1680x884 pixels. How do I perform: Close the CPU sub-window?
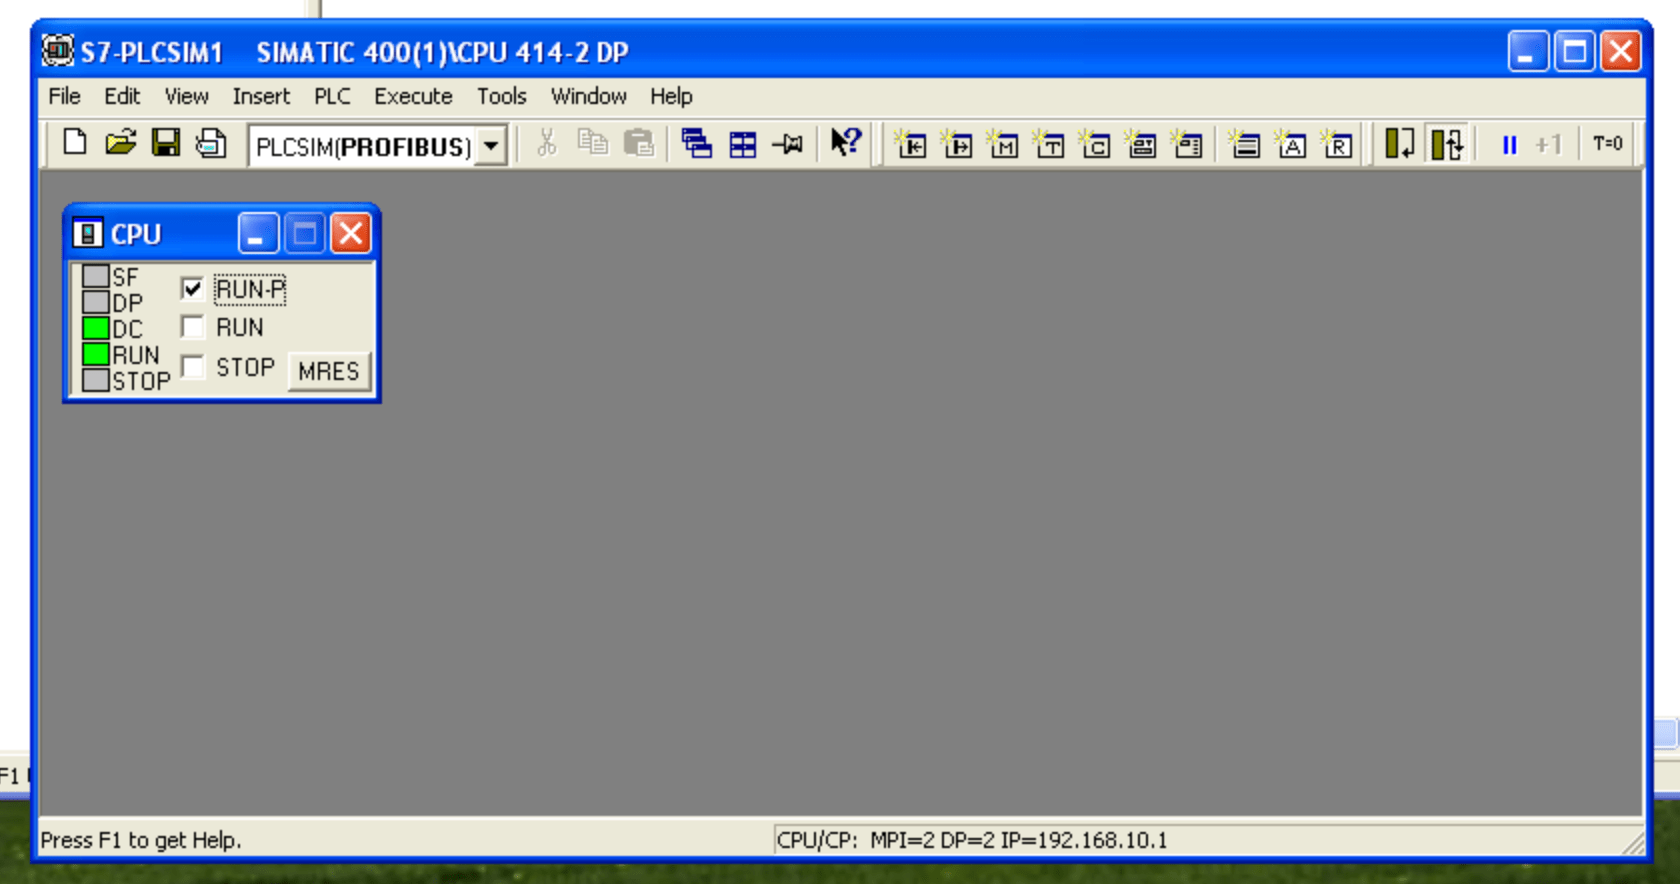[351, 234]
